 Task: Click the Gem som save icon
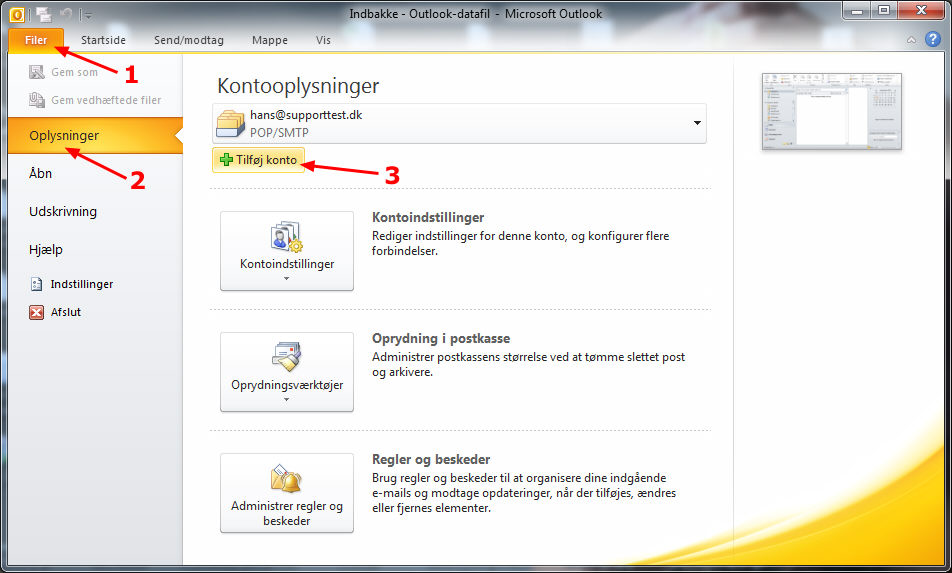[x=37, y=73]
